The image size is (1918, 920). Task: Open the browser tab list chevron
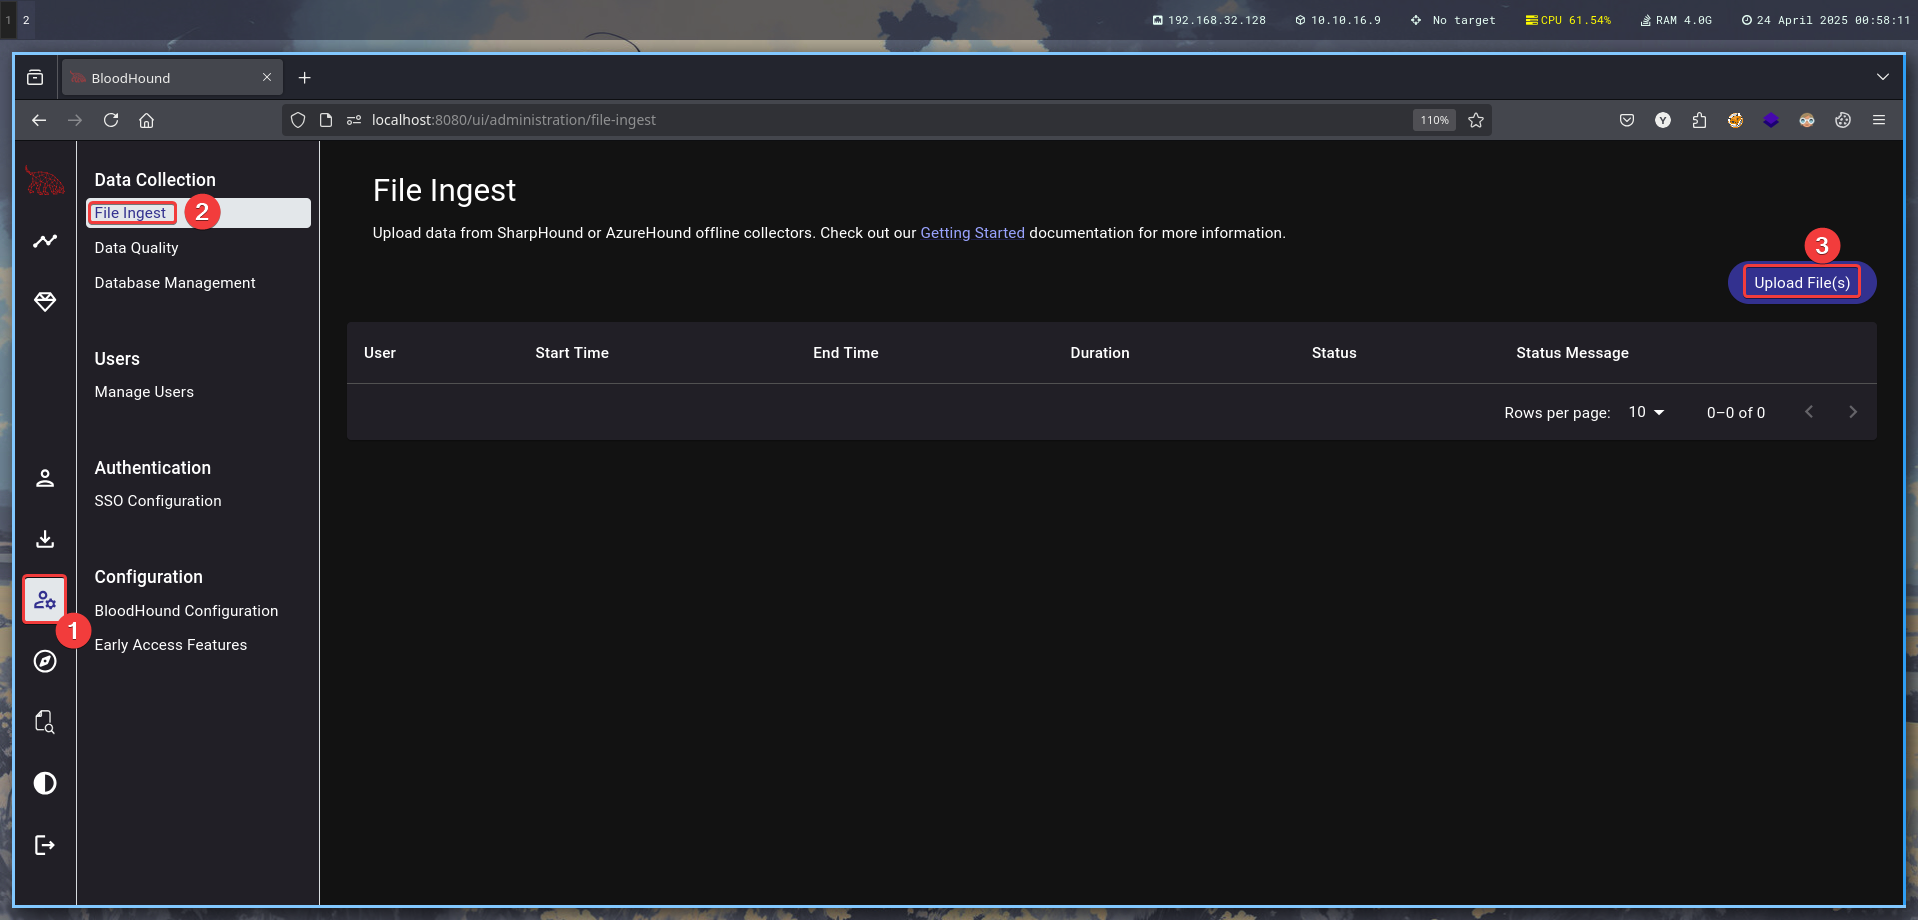coord(1882,77)
